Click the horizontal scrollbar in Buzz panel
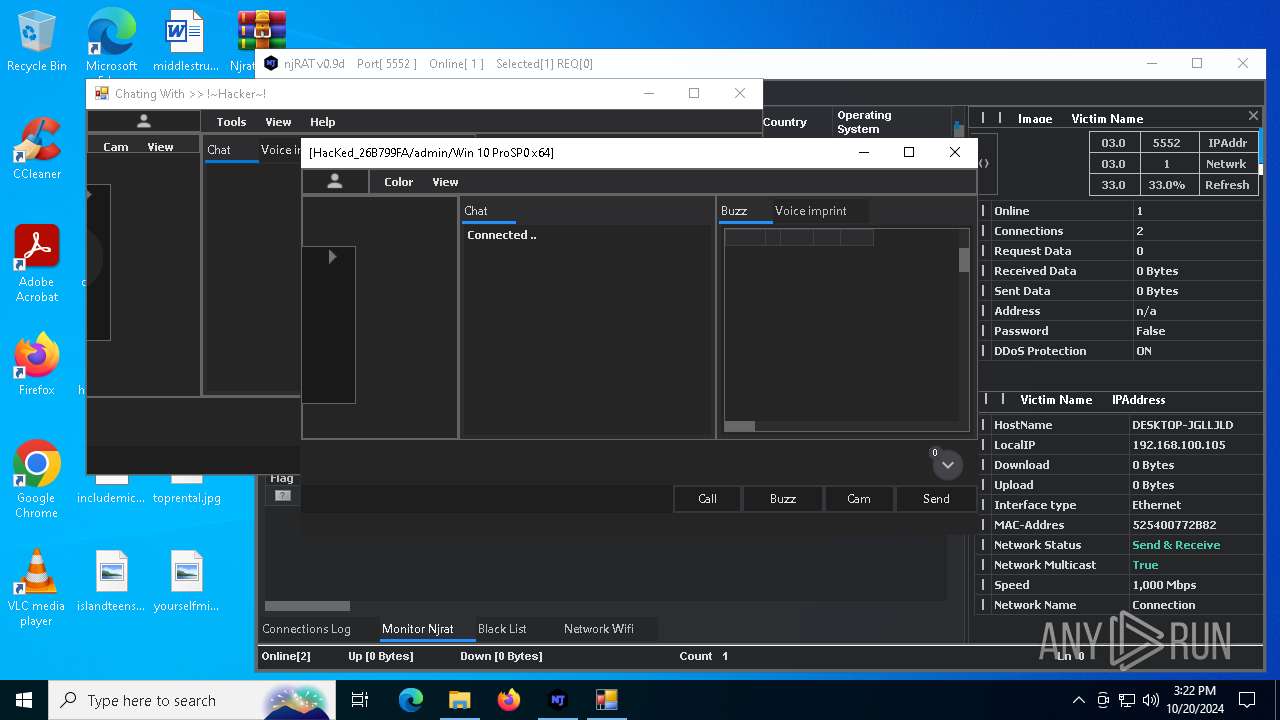 tap(740, 426)
